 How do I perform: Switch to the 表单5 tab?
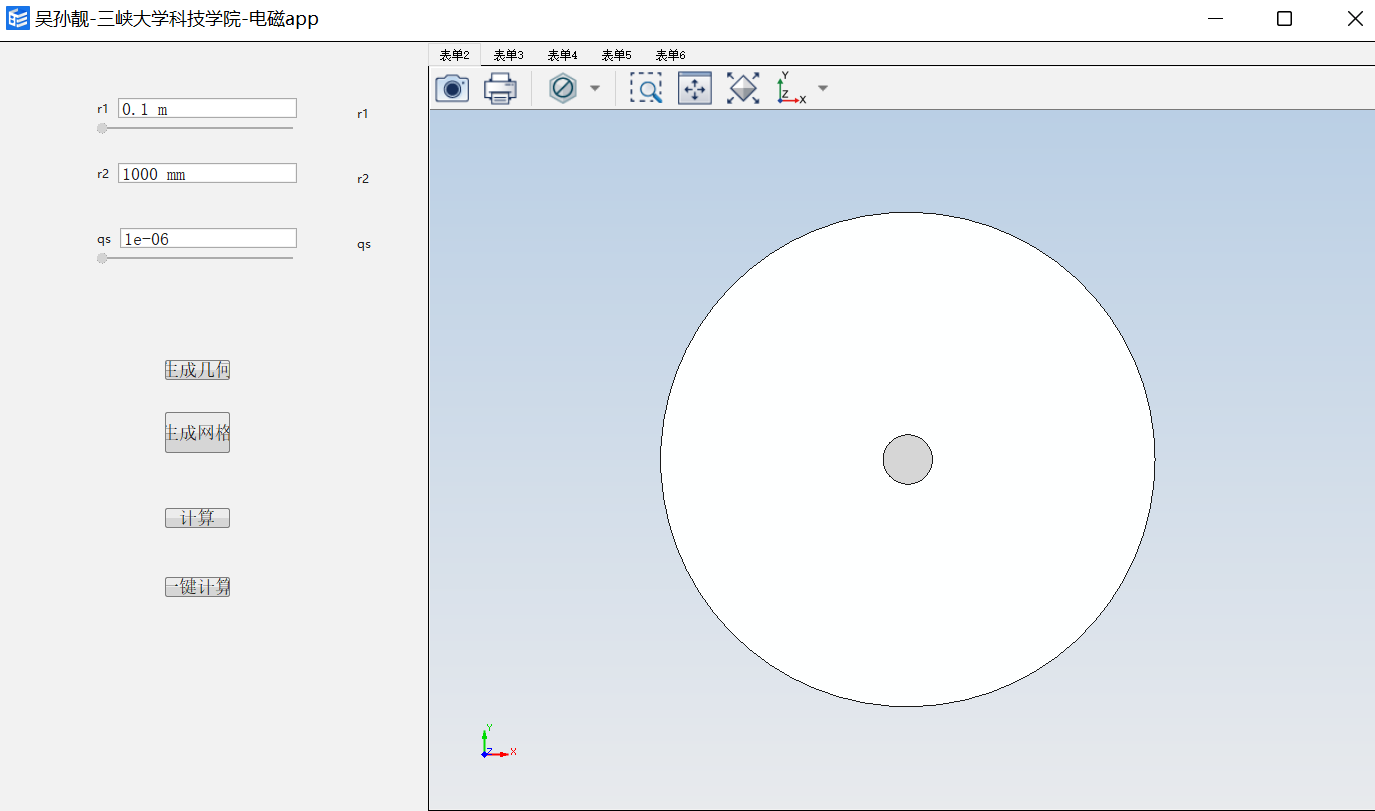(x=616, y=55)
